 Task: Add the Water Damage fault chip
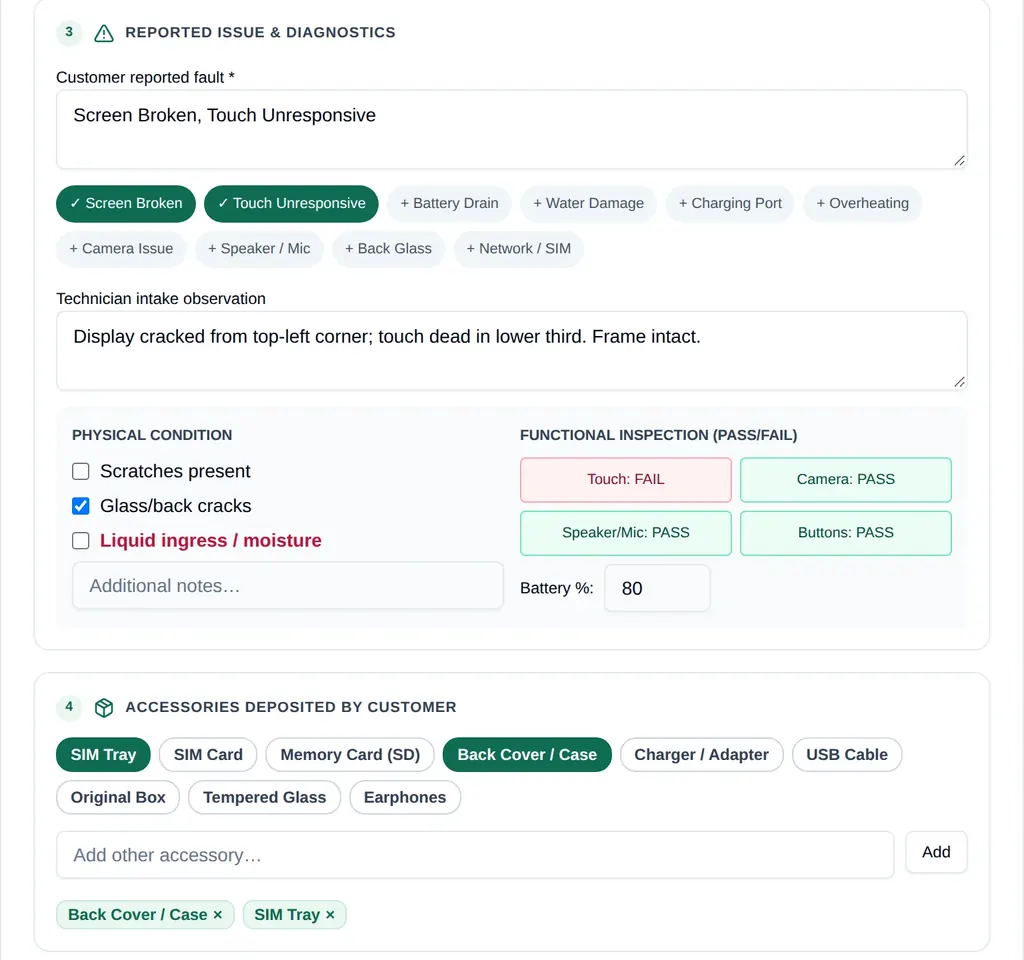(588, 204)
